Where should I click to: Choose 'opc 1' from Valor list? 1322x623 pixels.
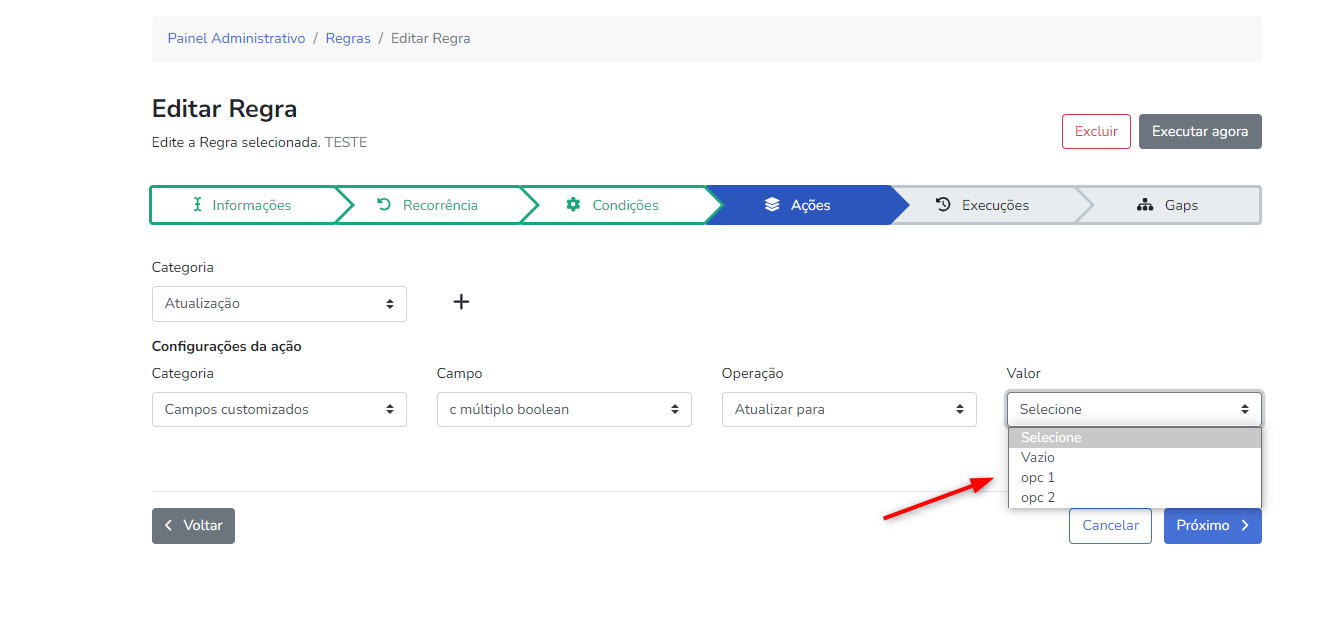1038,478
